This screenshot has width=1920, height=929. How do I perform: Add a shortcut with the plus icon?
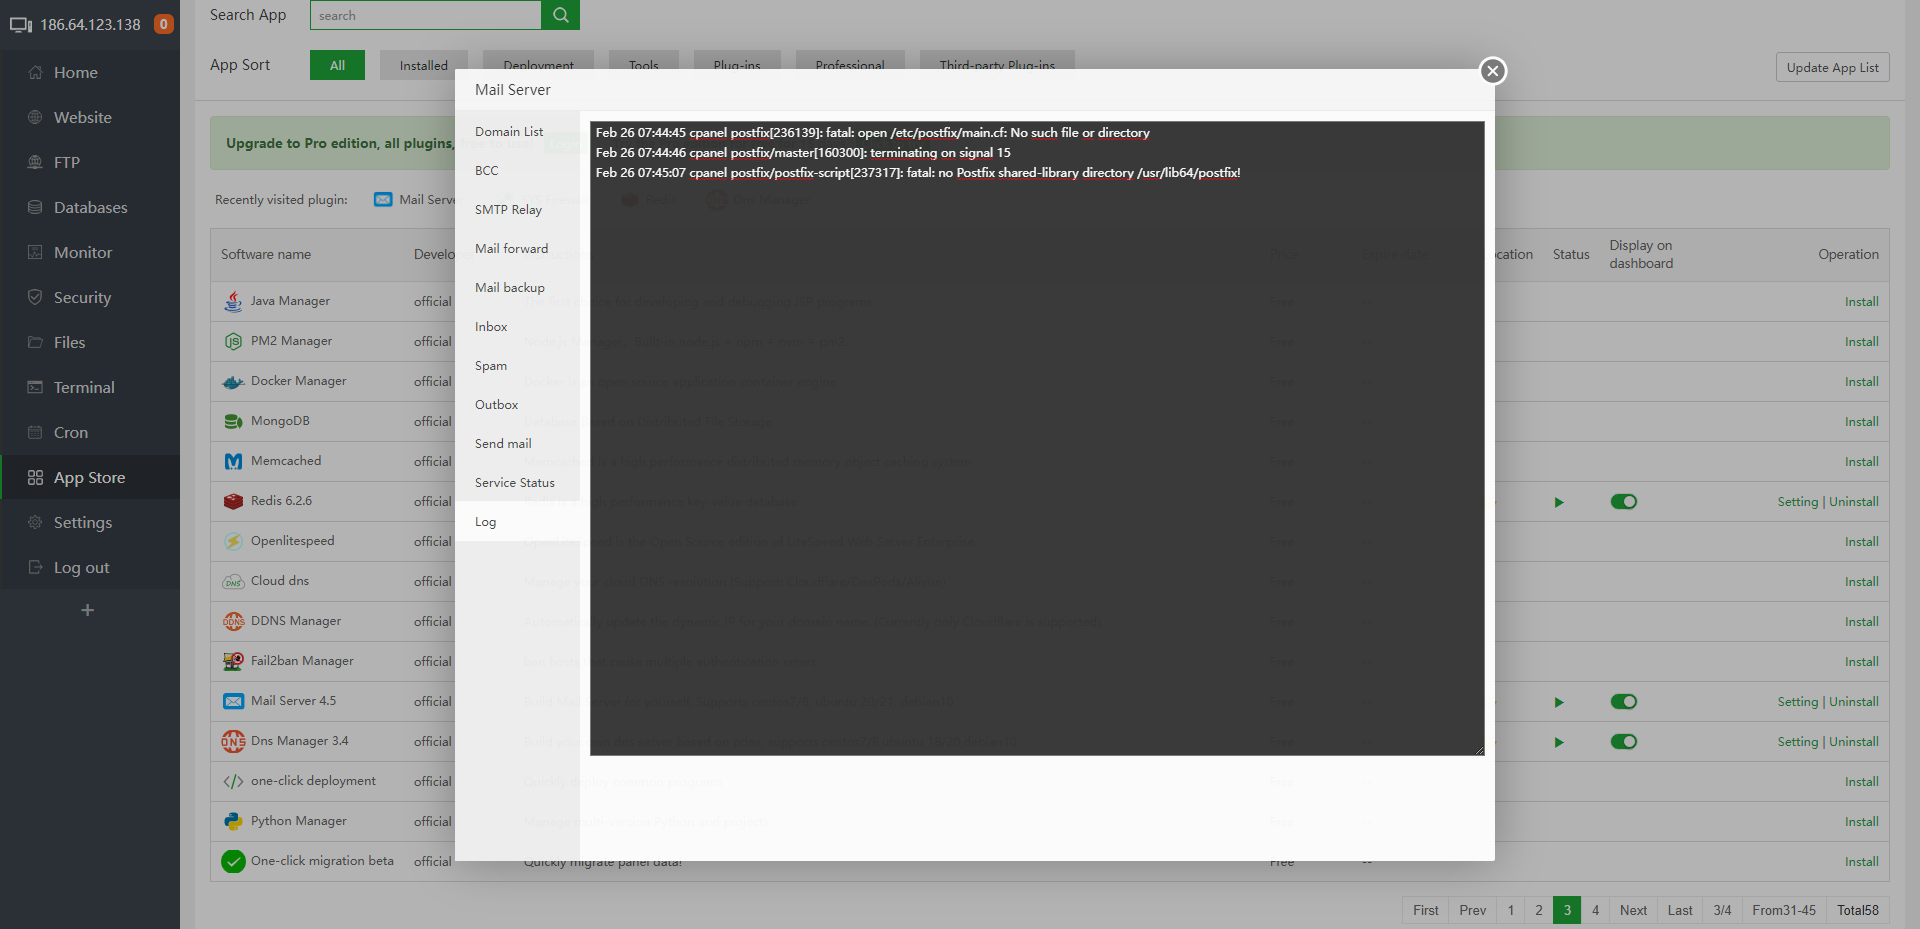(x=88, y=610)
